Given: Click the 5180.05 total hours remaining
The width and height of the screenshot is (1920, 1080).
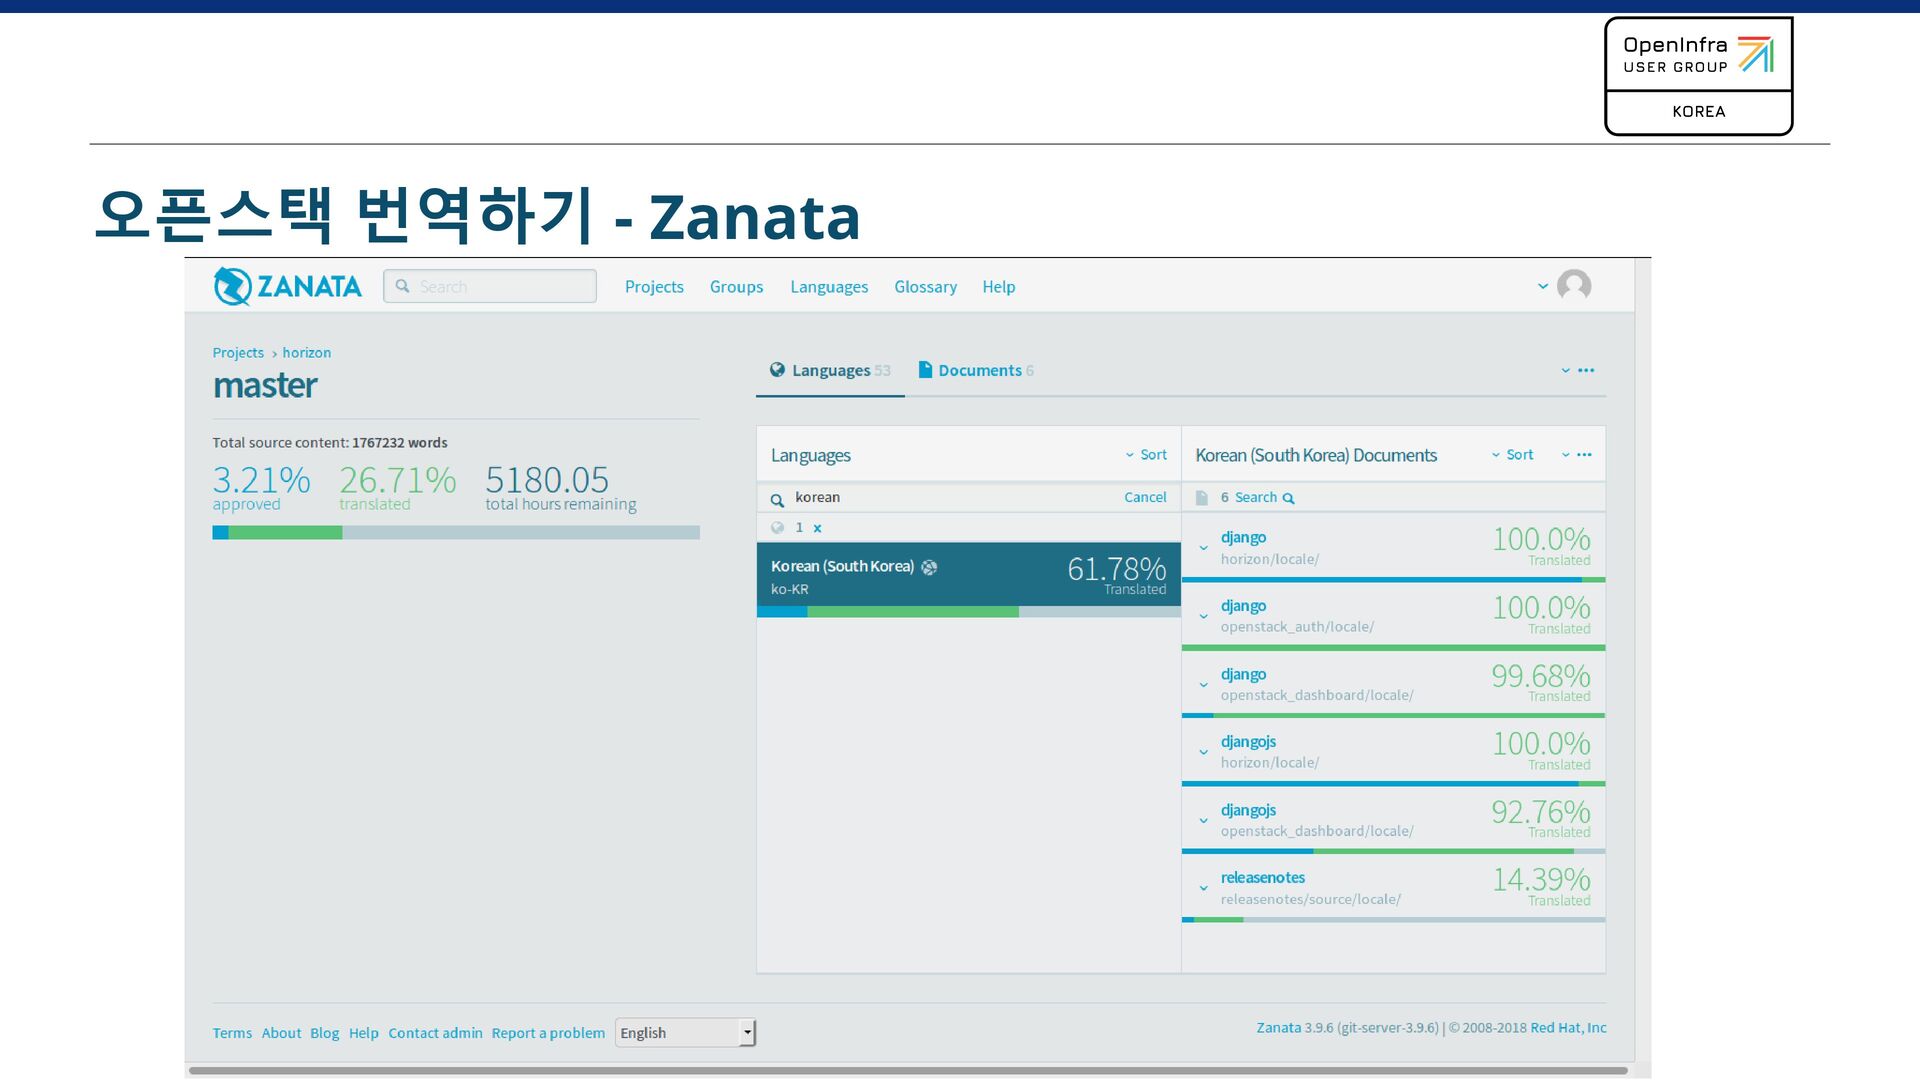Looking at the screenshot, I should pos(560,487).
